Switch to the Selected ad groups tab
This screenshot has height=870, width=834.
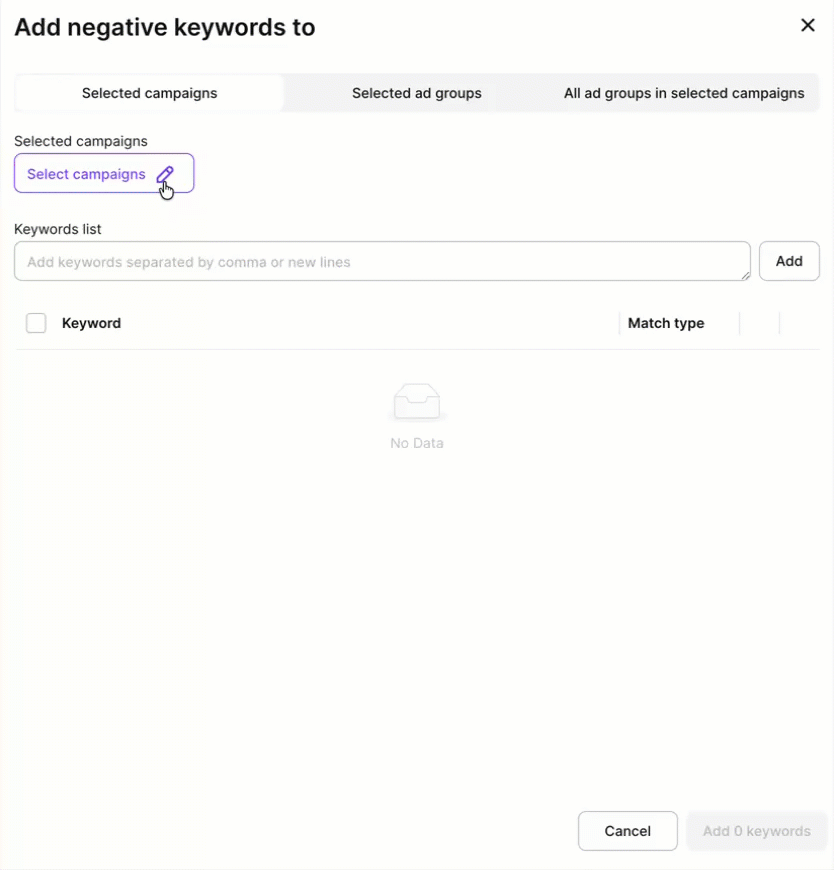click(417, 93)
